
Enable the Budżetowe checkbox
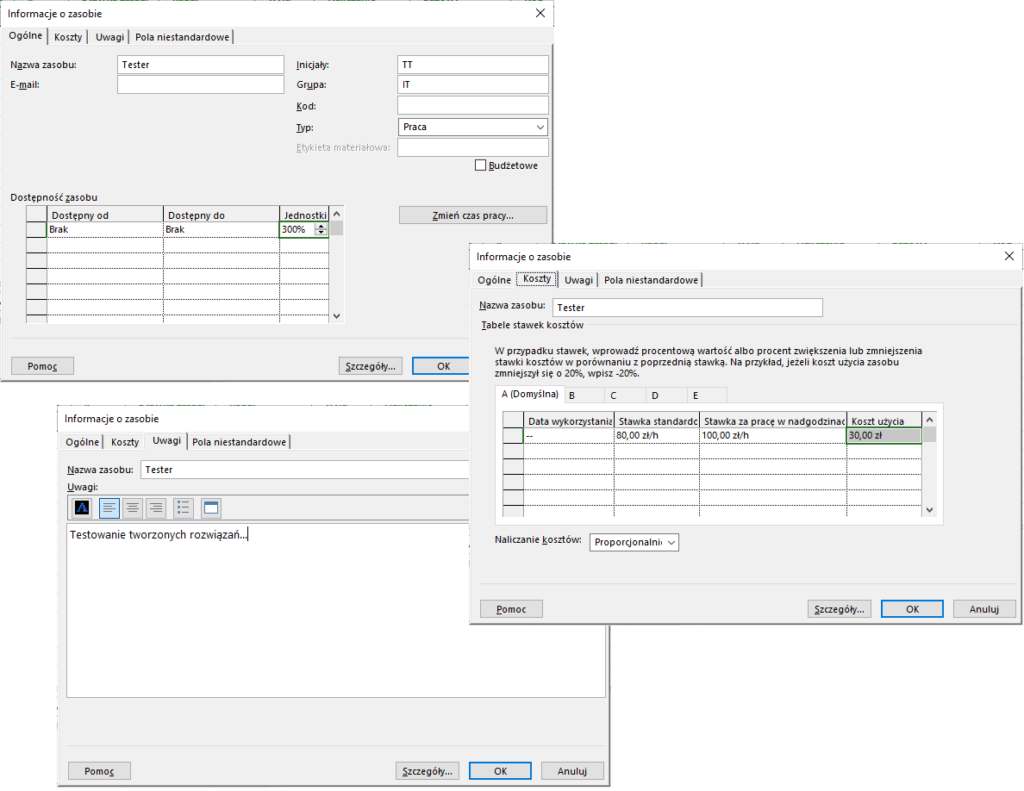pos(481,166)
